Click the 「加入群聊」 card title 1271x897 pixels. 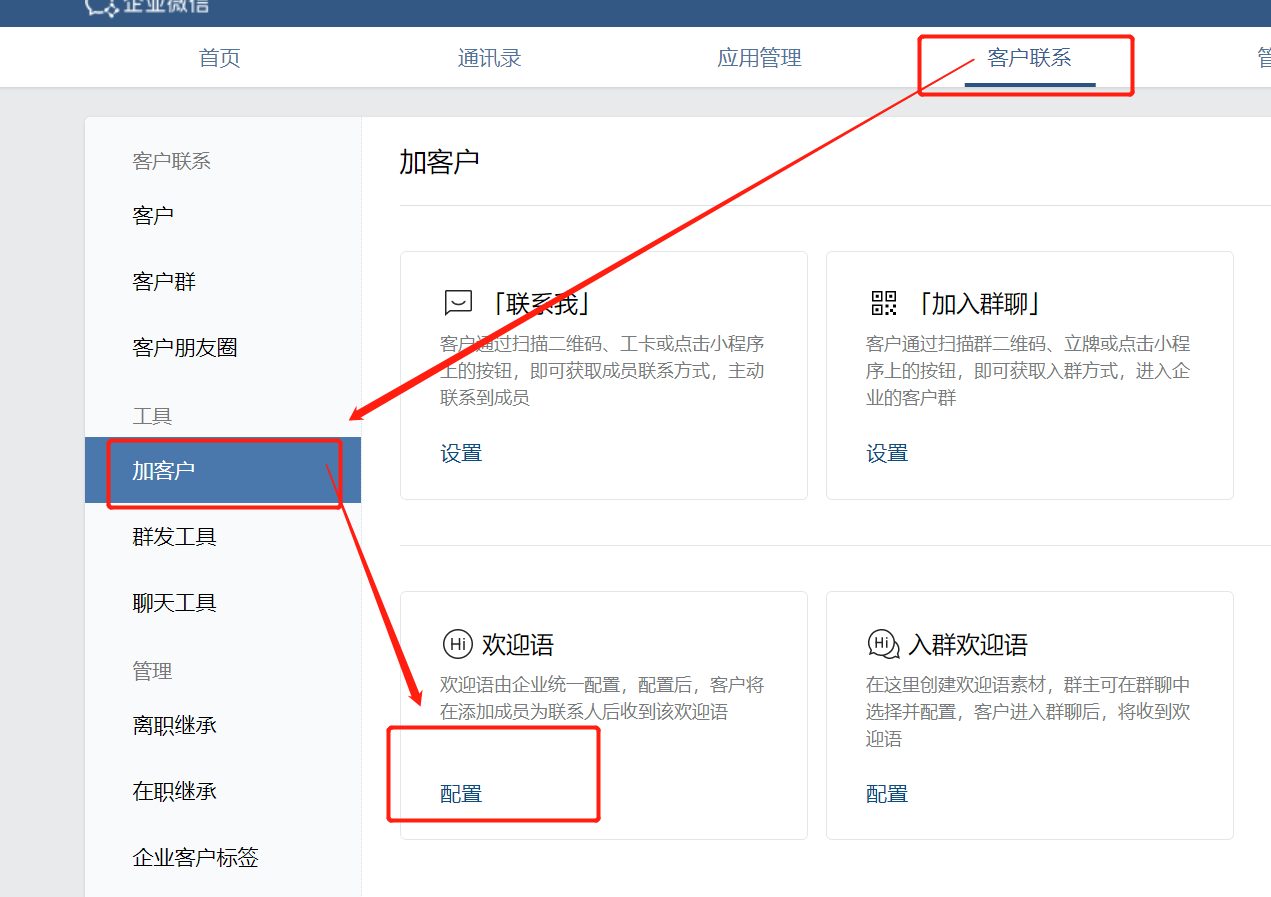(981, 304)
